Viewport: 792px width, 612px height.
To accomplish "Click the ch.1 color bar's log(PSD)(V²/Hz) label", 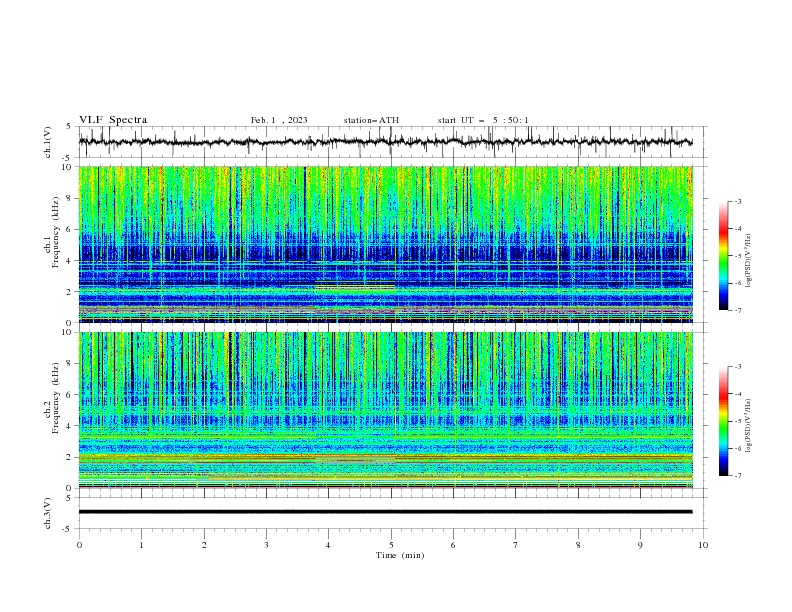I will (748, 261).
